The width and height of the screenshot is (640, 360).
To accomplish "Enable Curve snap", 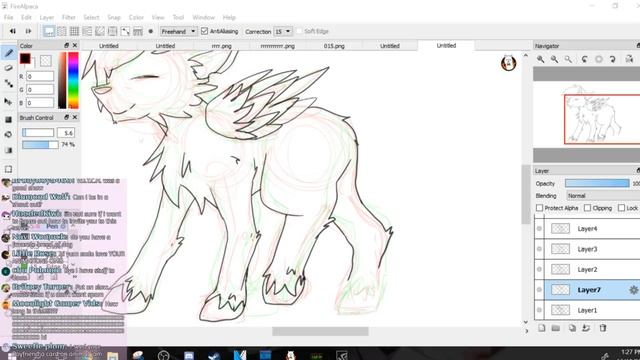I will (x=125, y=31).
